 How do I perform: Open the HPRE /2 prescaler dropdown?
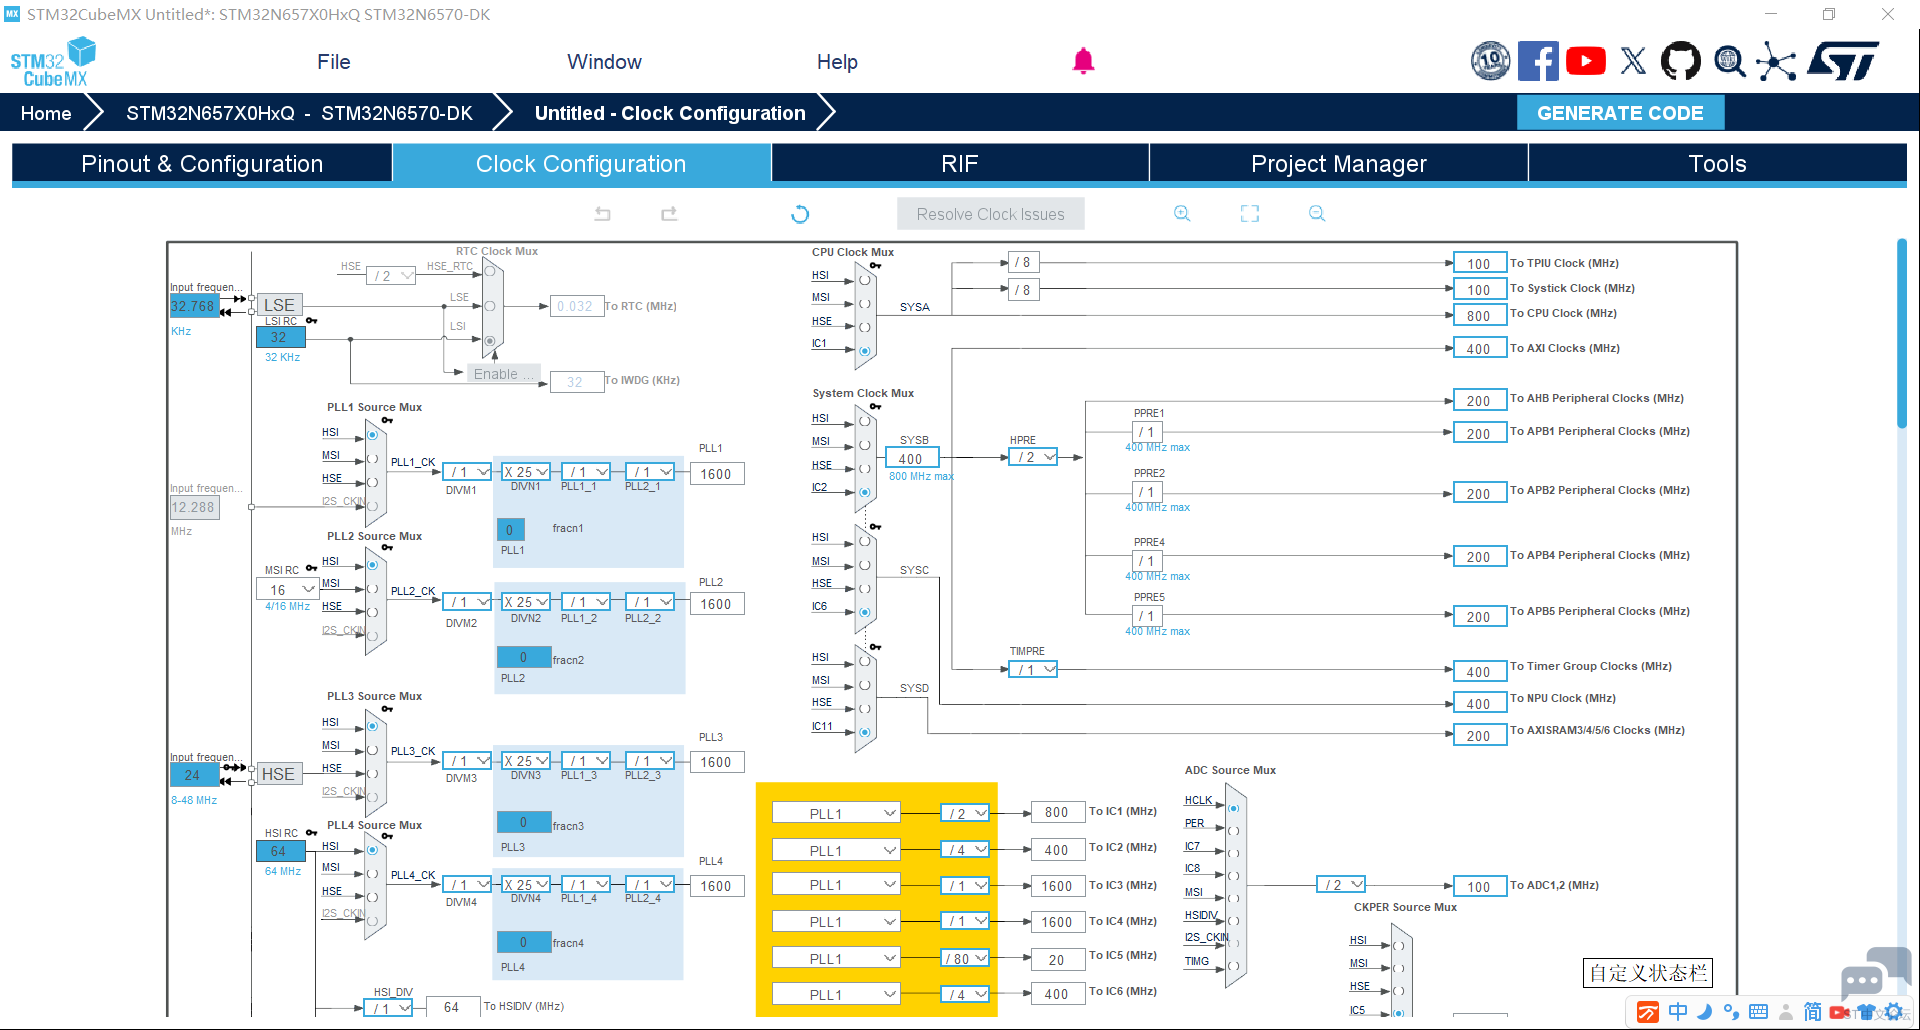tap(1033, 457)
